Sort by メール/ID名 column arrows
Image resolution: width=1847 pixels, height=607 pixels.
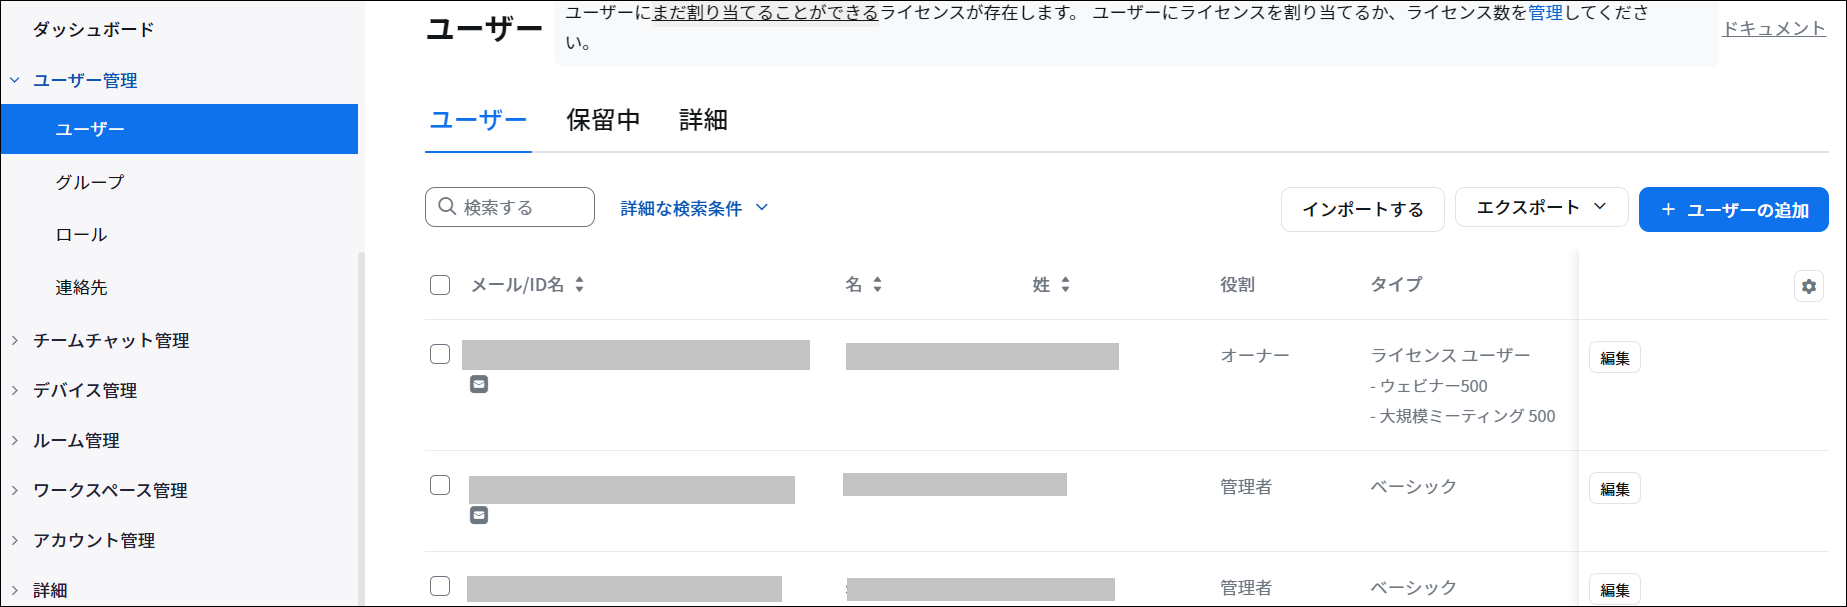click(x=579, y=285)
